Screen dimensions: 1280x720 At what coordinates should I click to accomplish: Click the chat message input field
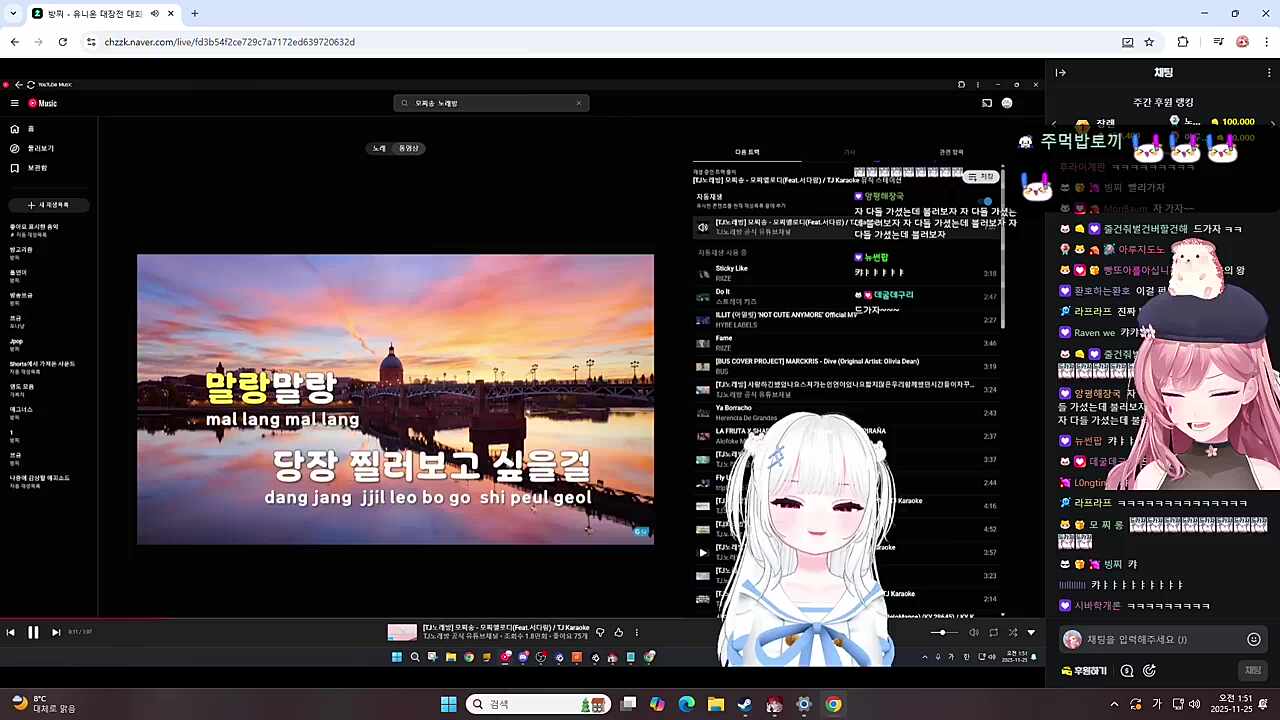1164,639
